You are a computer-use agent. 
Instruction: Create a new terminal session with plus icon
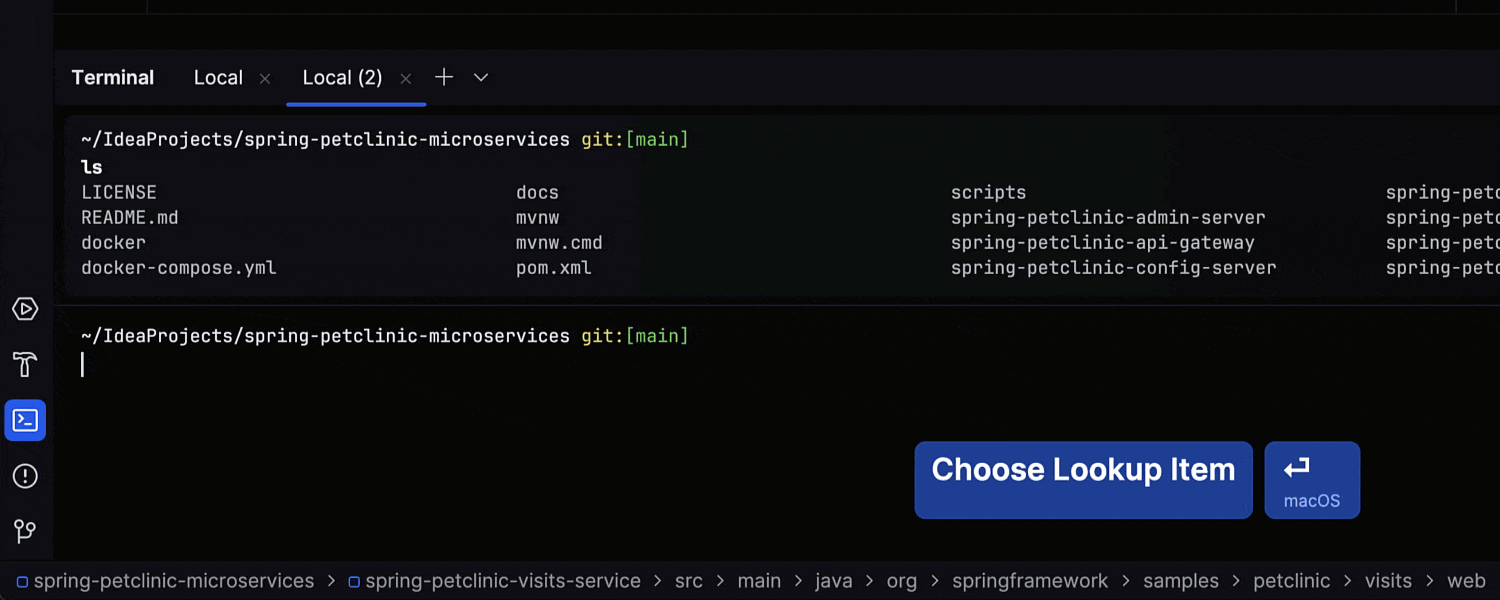443,77
